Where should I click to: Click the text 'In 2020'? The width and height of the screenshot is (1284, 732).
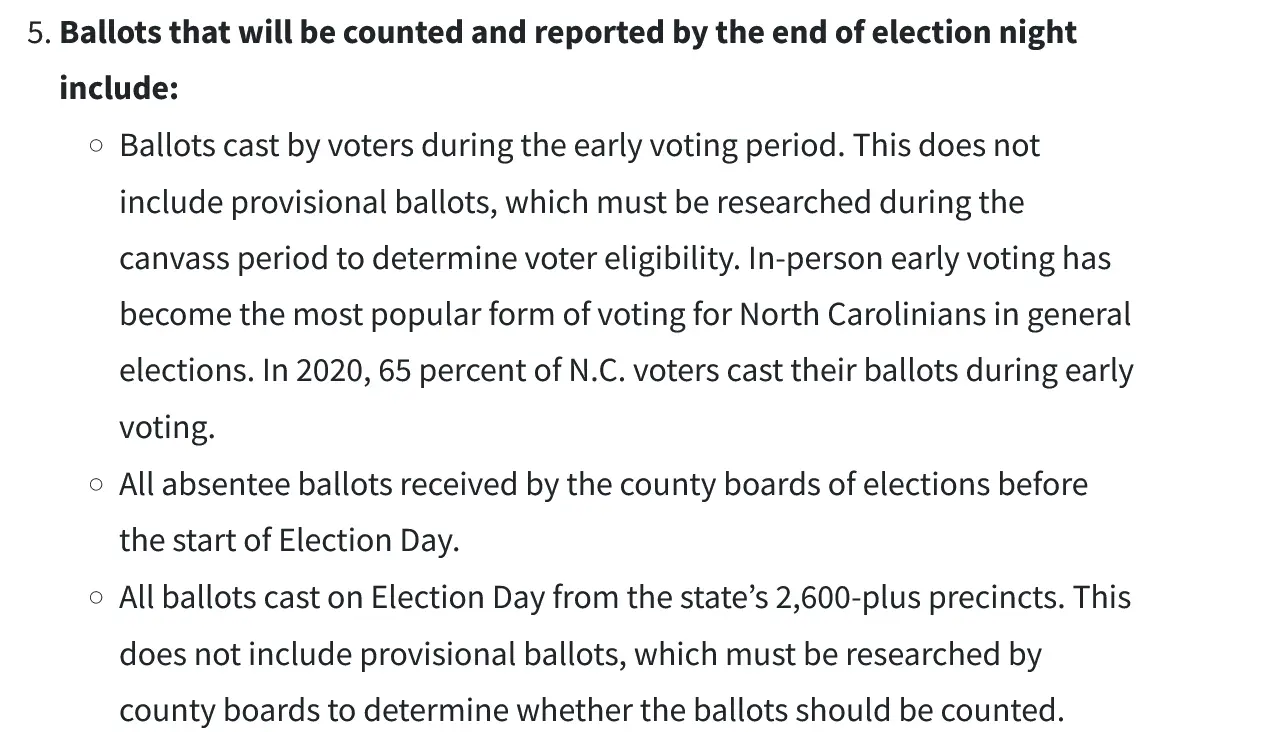pos(316,371)
